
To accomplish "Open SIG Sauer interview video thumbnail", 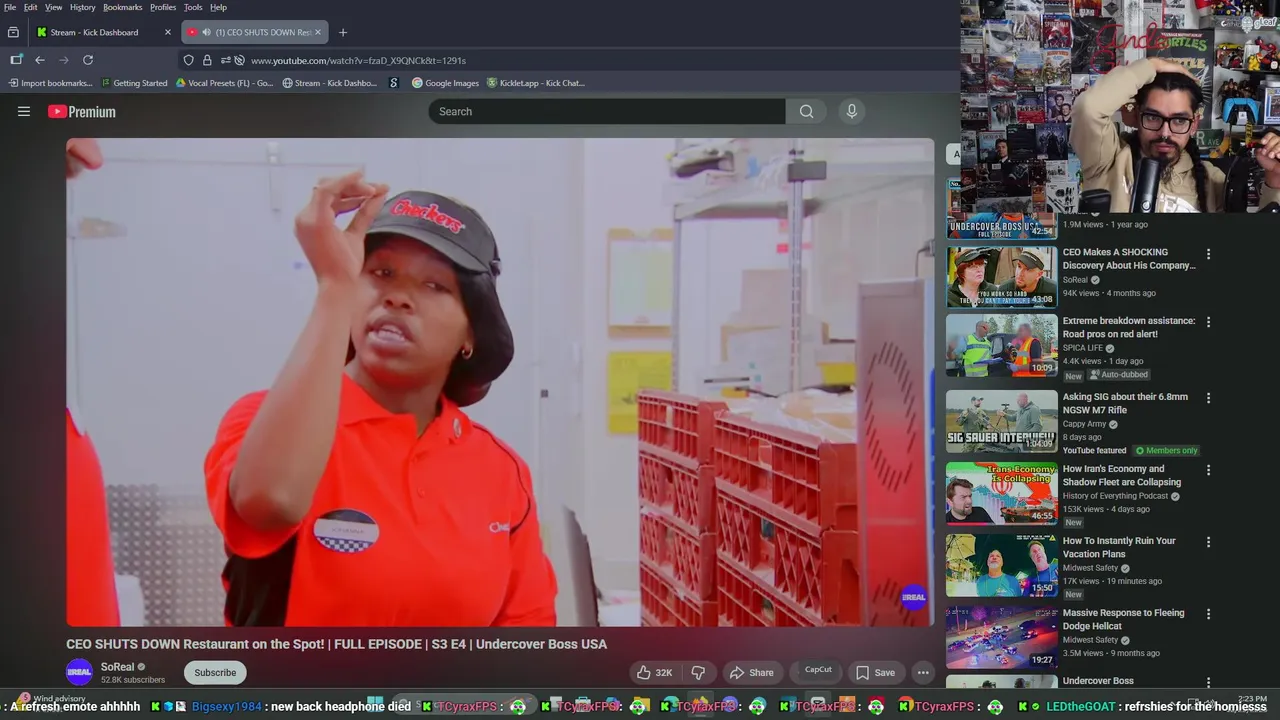I will point(1001,421).
